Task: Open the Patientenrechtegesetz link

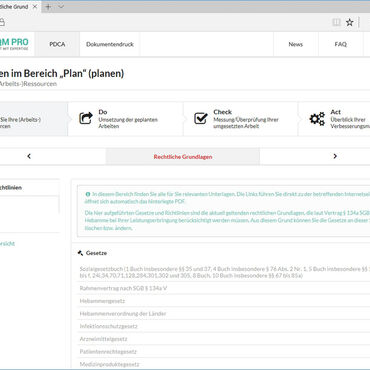Action: (108, 351)
